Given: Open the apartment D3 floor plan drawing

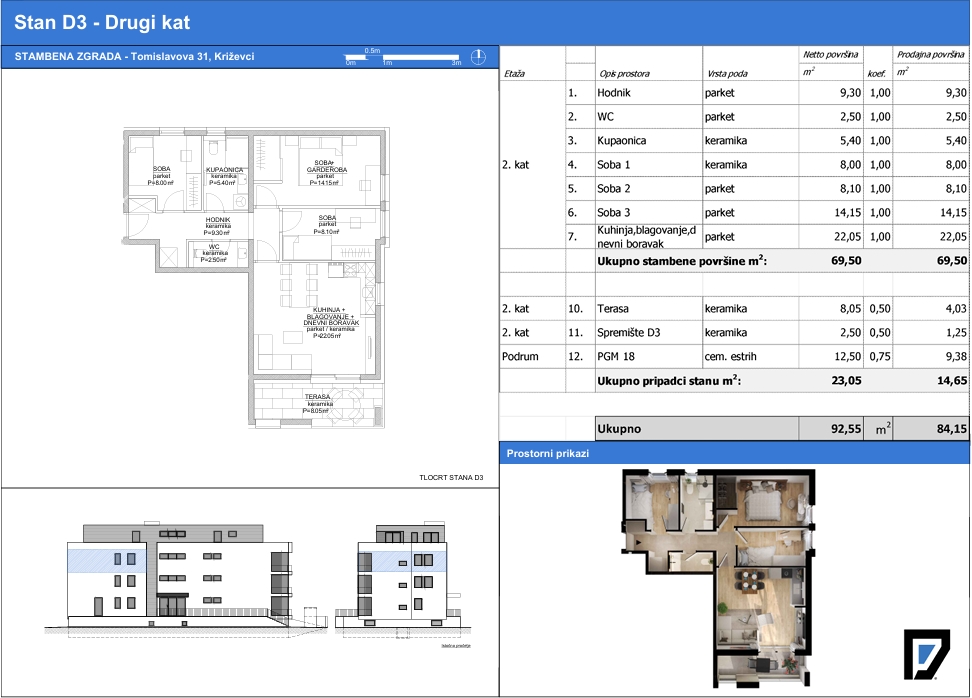Looking at the screenshot, I should pos(257,278).
